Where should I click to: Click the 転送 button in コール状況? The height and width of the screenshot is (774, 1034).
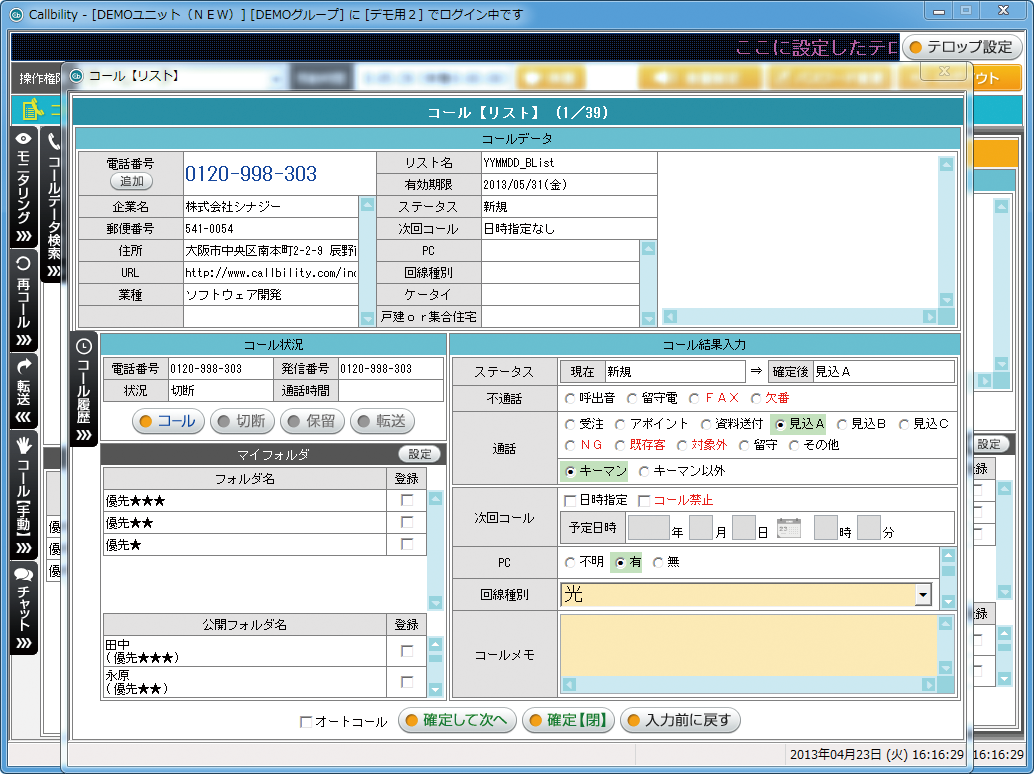(382, 421)
